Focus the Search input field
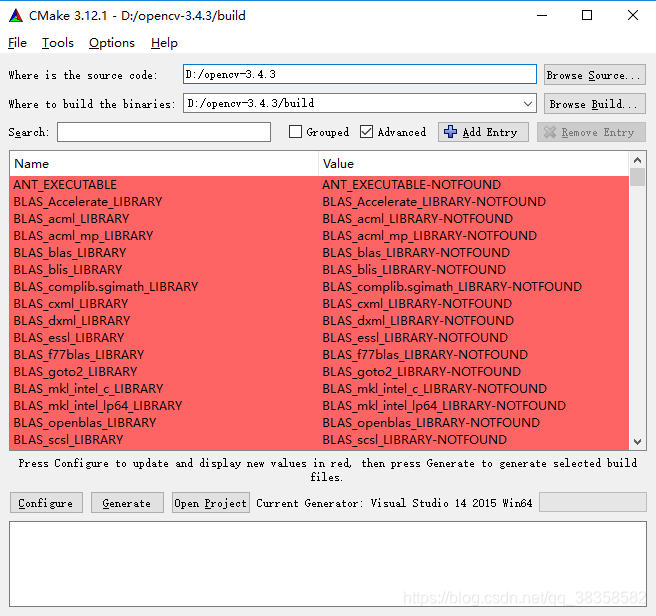This screenshot has height=616, width=656. coord(164,132)
